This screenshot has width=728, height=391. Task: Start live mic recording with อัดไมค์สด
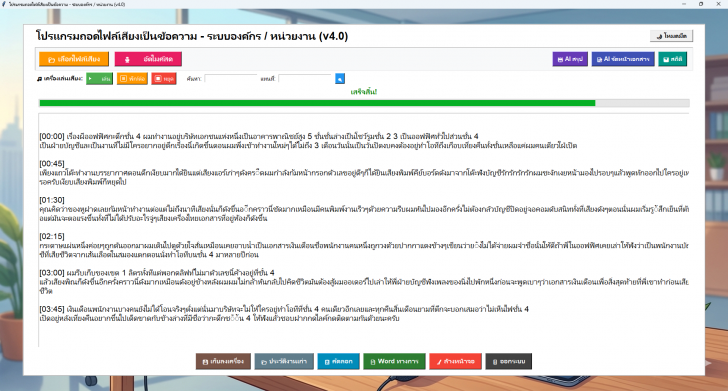148,59
